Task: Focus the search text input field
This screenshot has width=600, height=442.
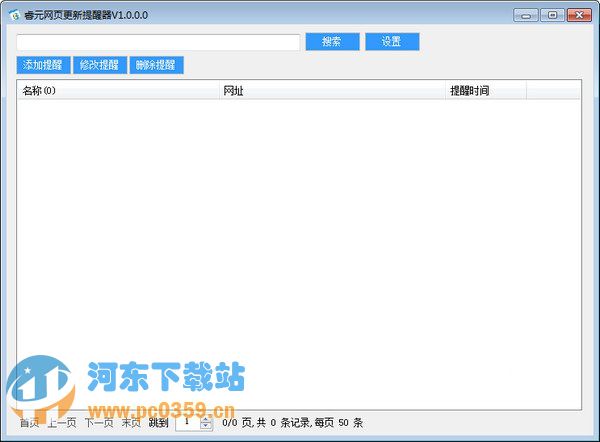Action: coord(158,42)
